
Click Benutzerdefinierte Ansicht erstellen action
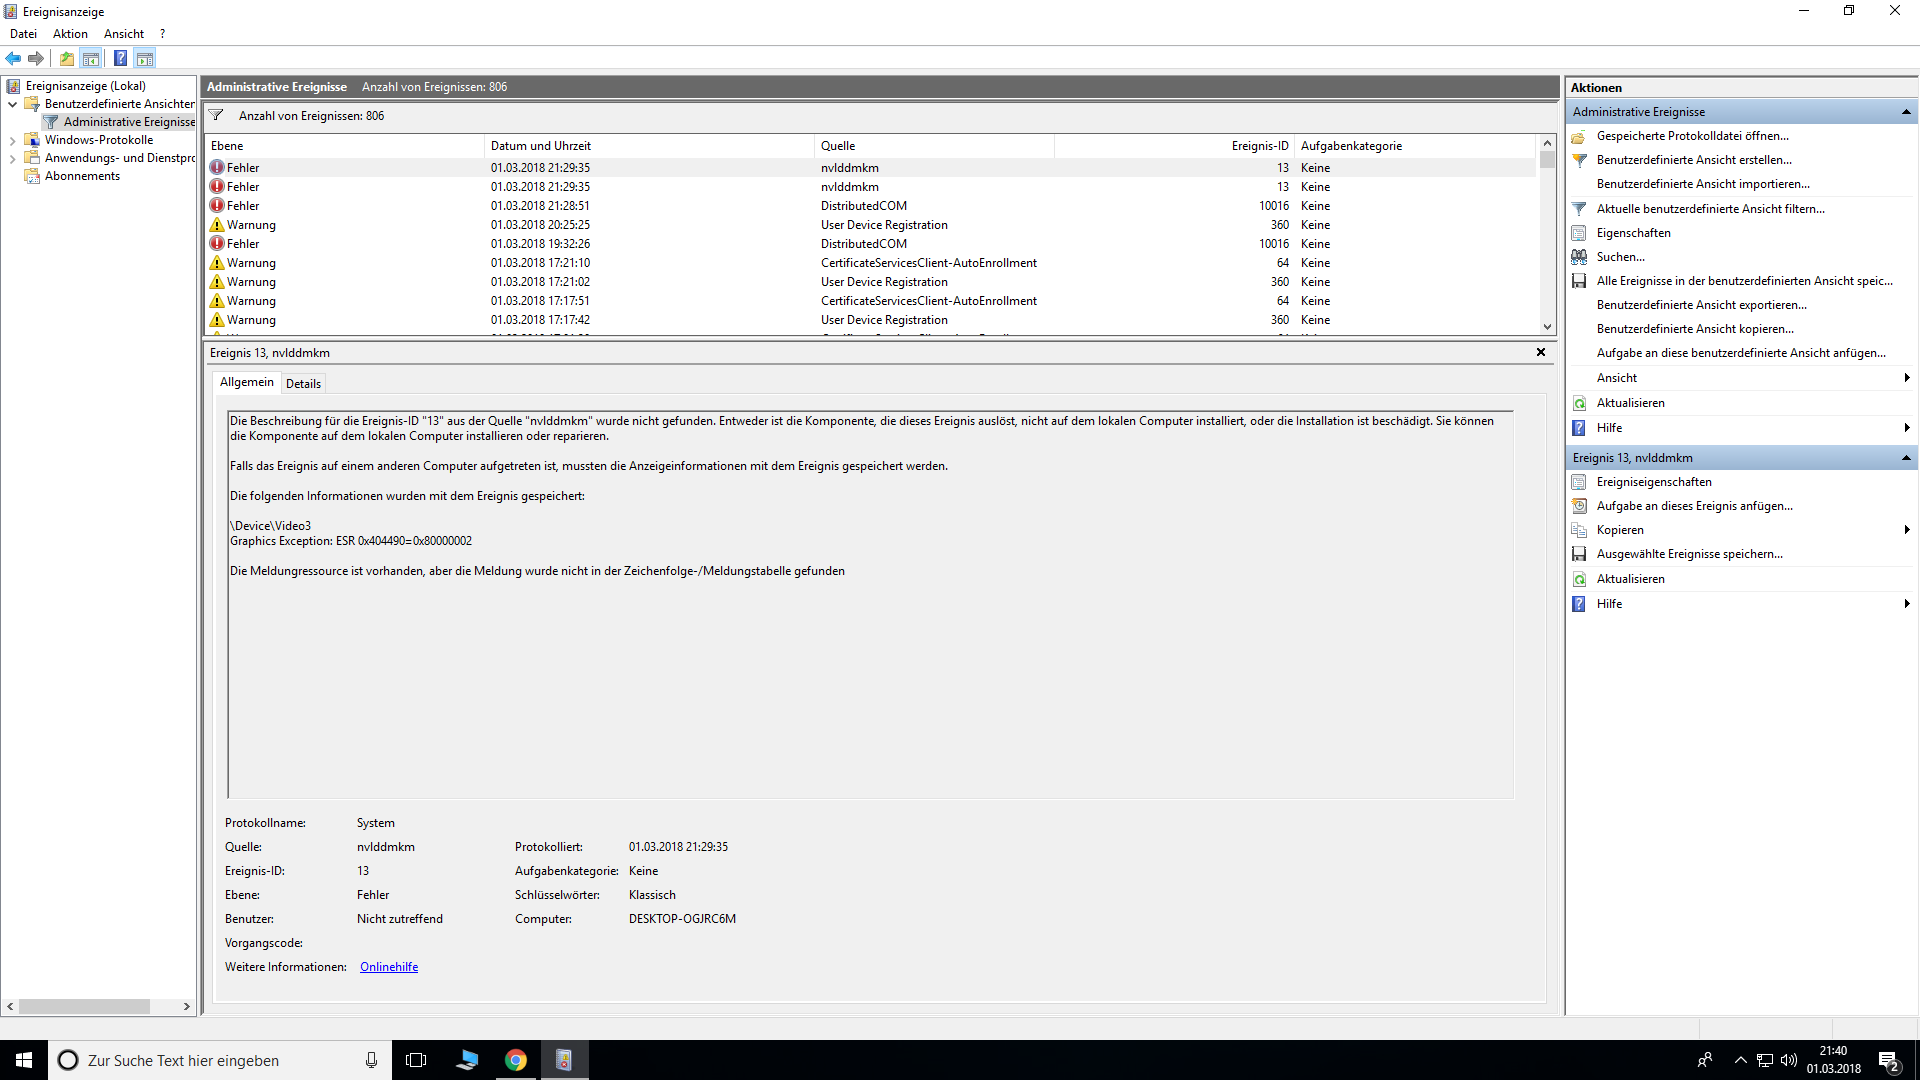point(1694,160)
